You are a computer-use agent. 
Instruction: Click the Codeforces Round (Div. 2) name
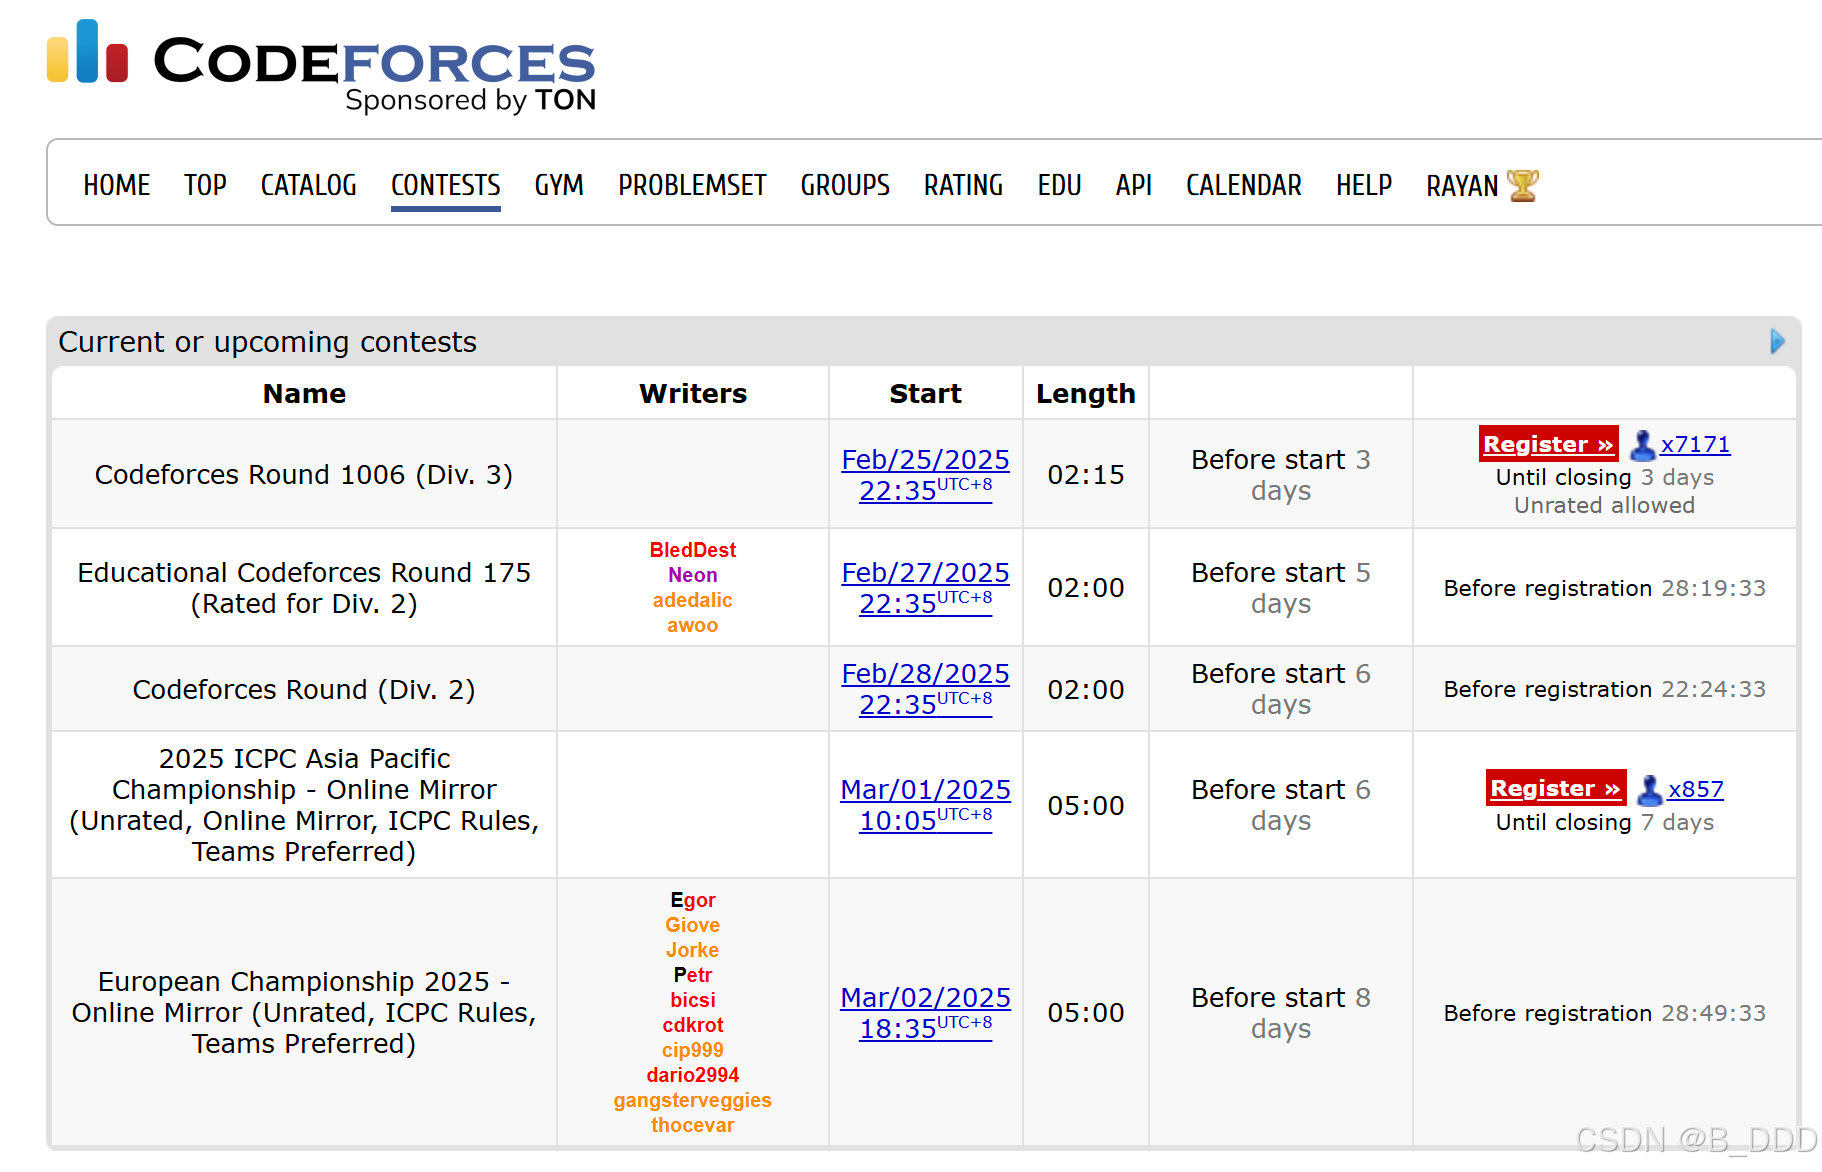[x=304, y=689]
